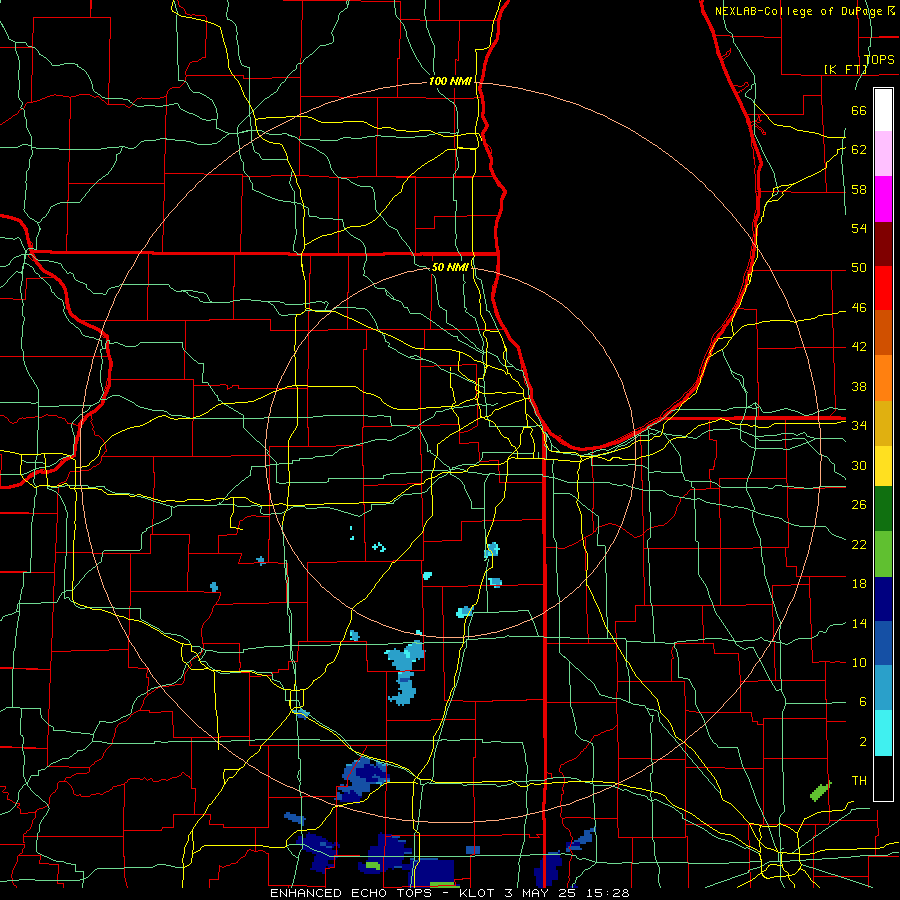900x900 pixels.
Task: Click the 18 legend value
Action: pos(859,584)
